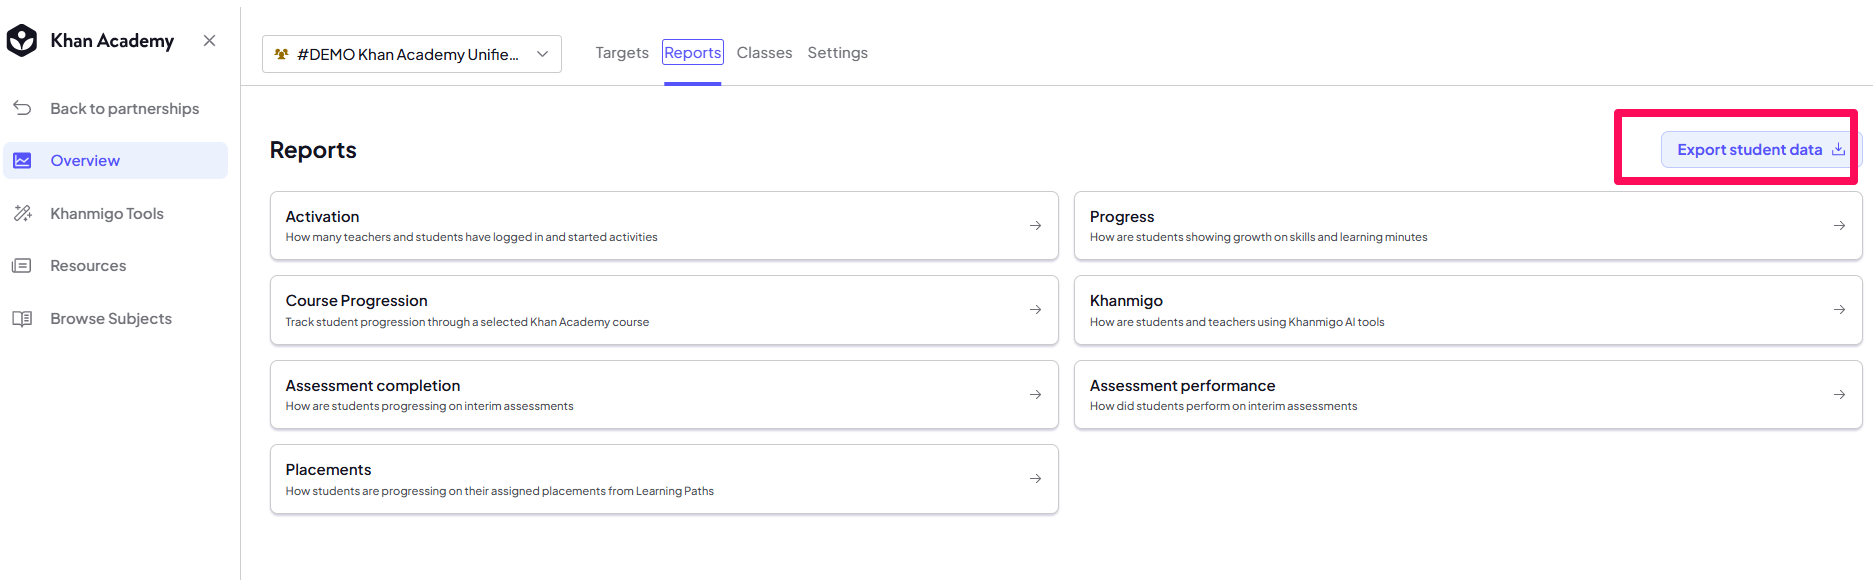Go back to partnerships
Screen dimensions: 1873x580
click(116, 108)
